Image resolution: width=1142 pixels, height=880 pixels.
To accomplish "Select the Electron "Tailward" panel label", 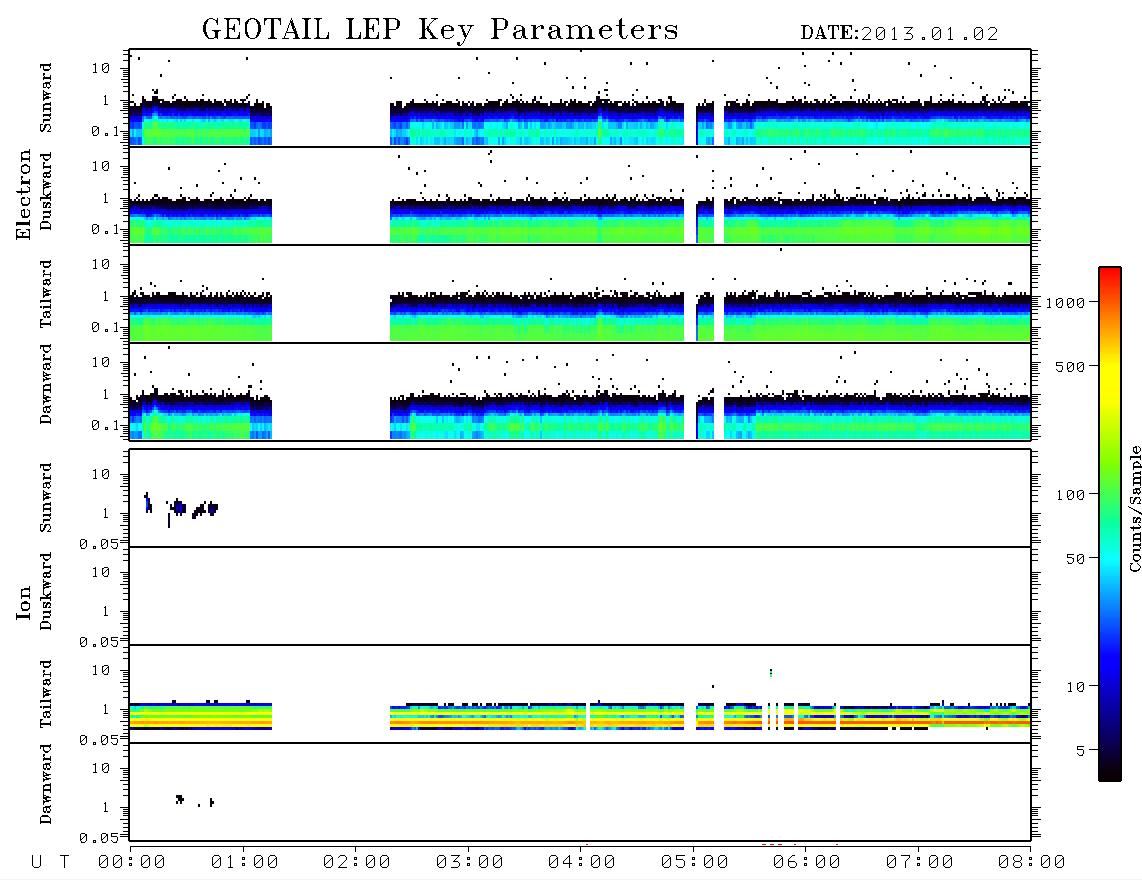I will pos(46,294).
